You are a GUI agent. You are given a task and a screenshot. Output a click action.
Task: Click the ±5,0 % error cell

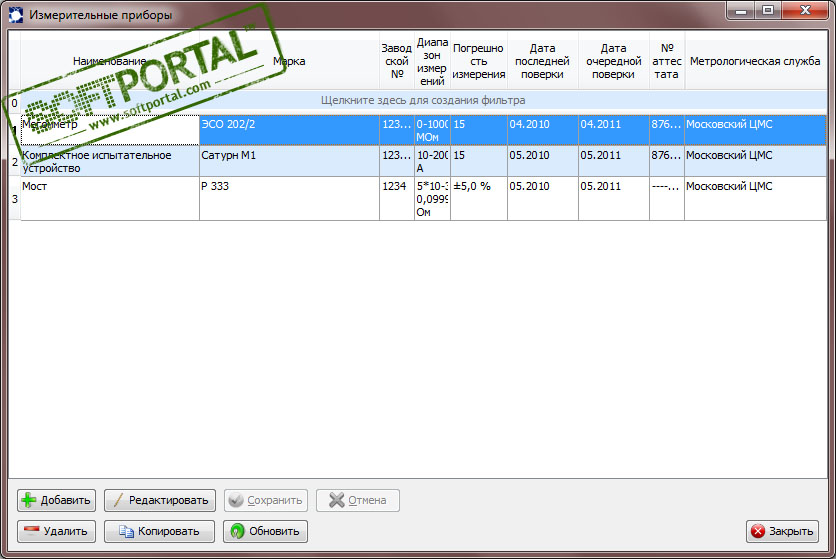pos(479,198)
